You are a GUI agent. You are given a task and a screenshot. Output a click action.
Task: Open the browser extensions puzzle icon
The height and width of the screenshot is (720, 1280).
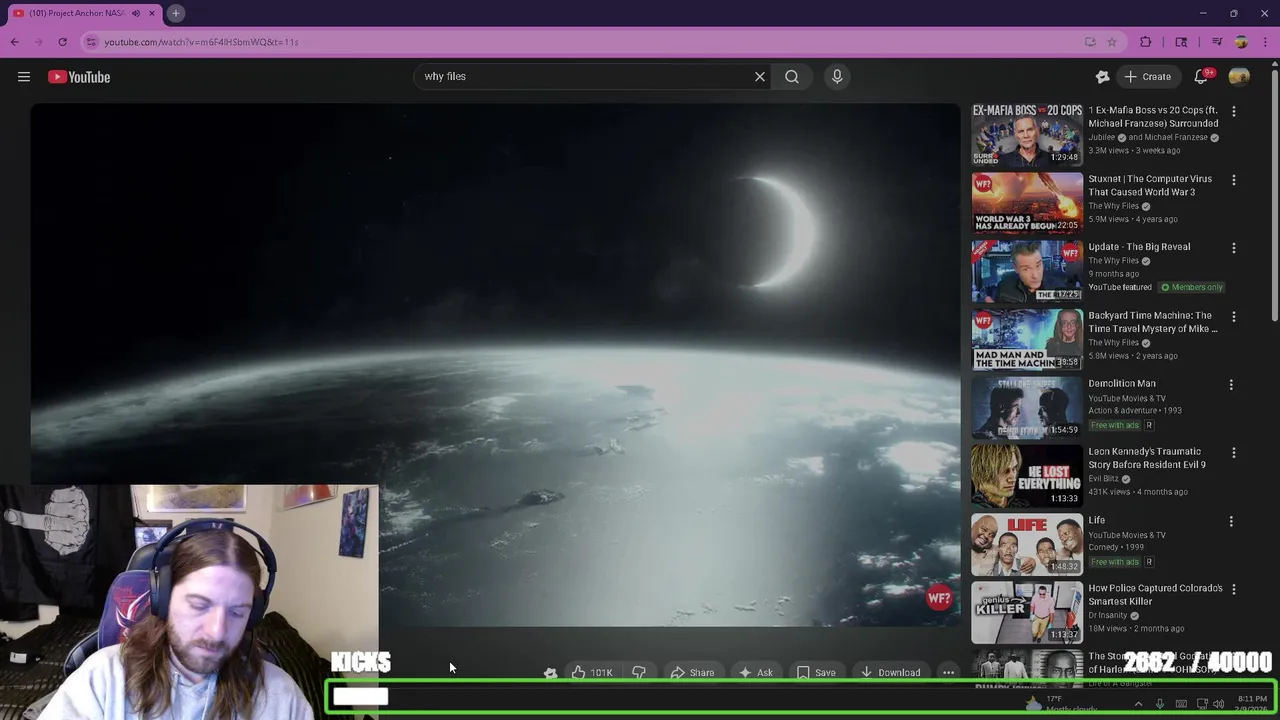pos(1146,42)
